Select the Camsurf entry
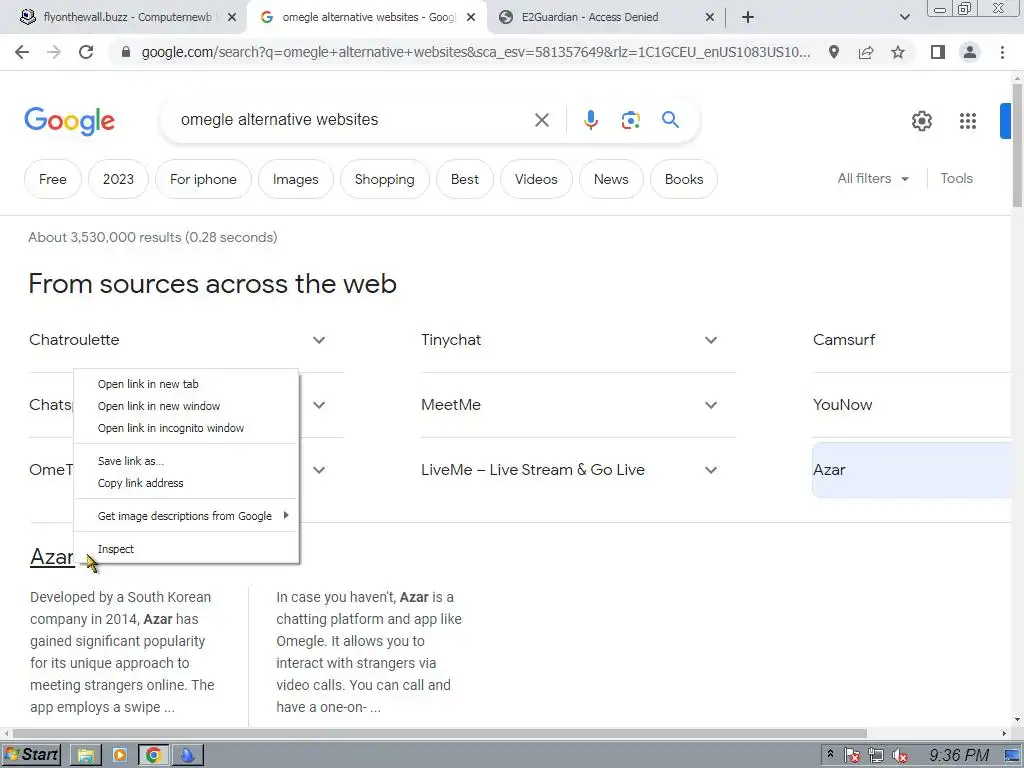This screenshot has width=1024, height=768. (912, 340)
